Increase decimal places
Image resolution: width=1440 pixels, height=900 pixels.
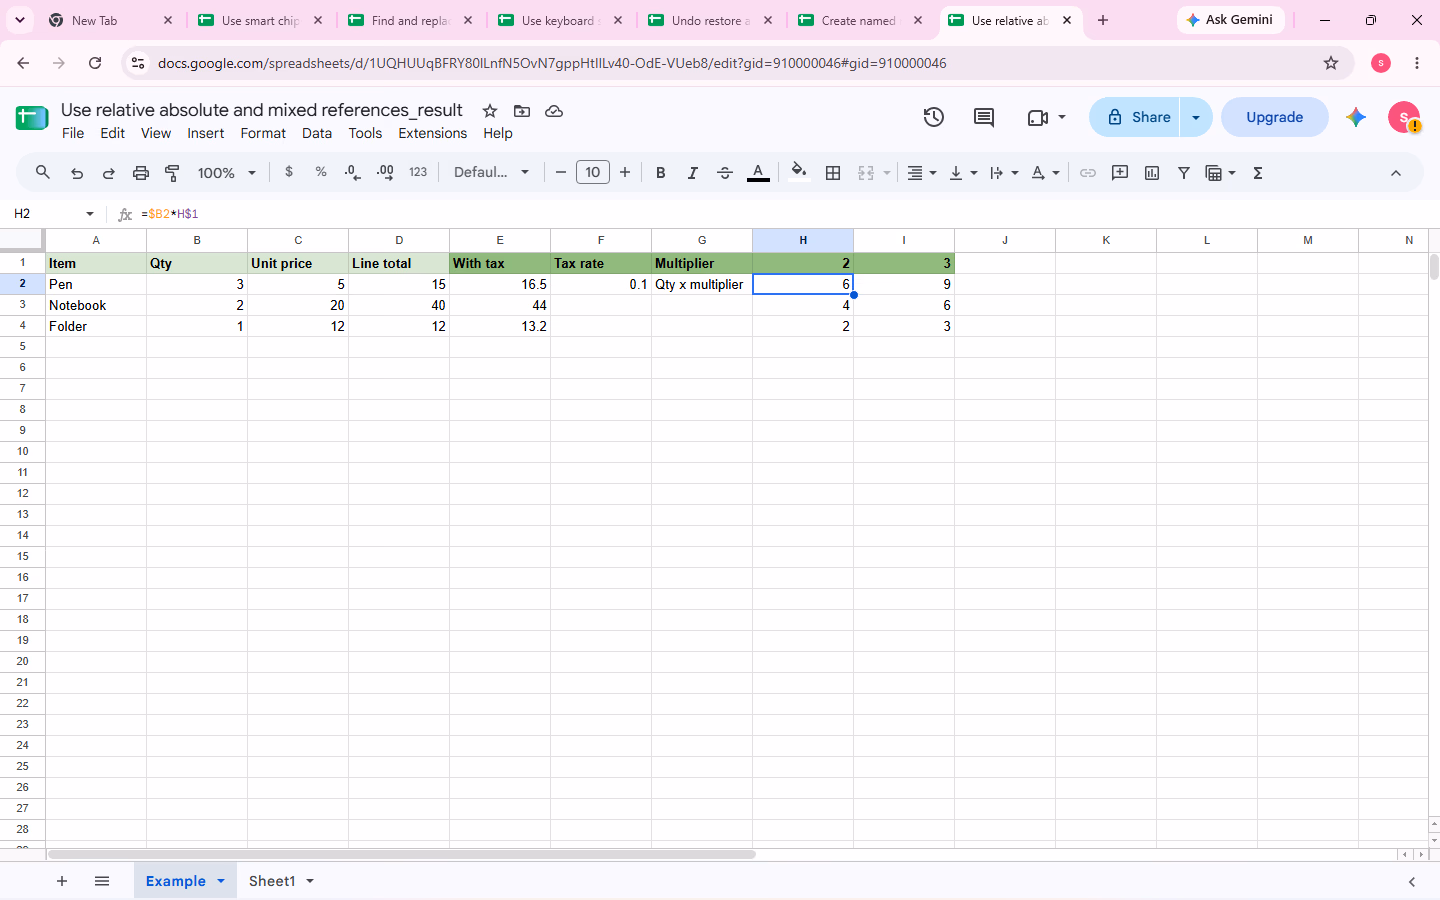pos(385,173)
